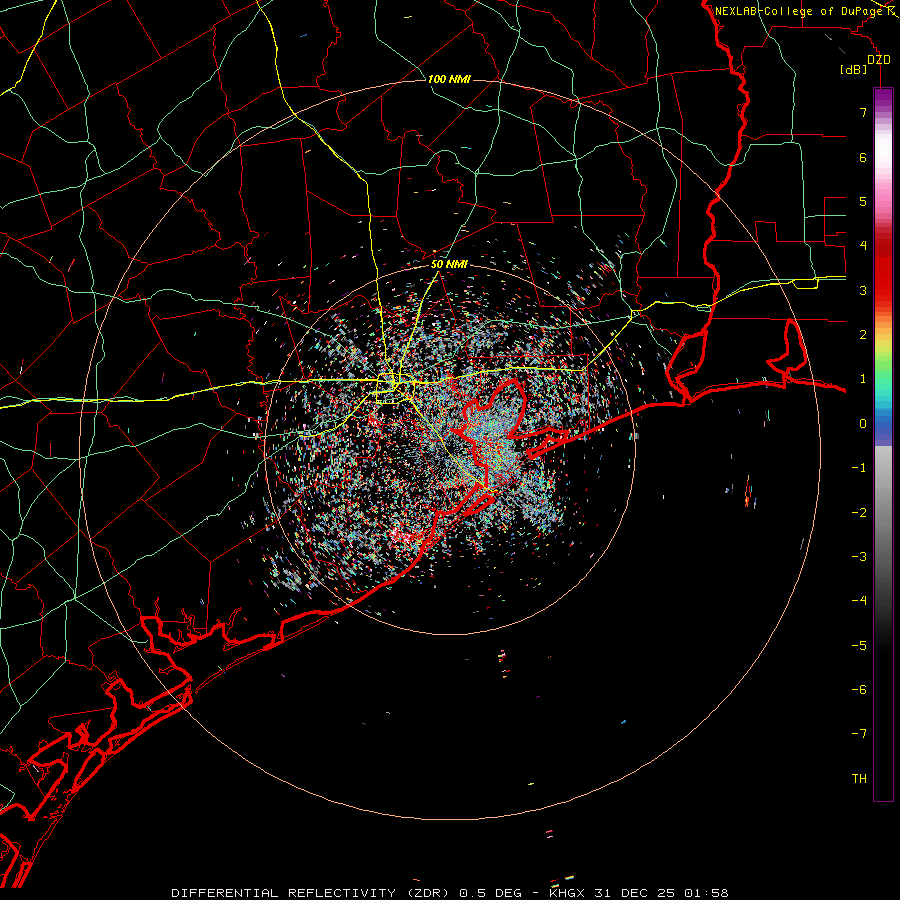Screen dimensions: 900x900
Task: Select the 50 NMI range ring label
Action: point(449,264)
